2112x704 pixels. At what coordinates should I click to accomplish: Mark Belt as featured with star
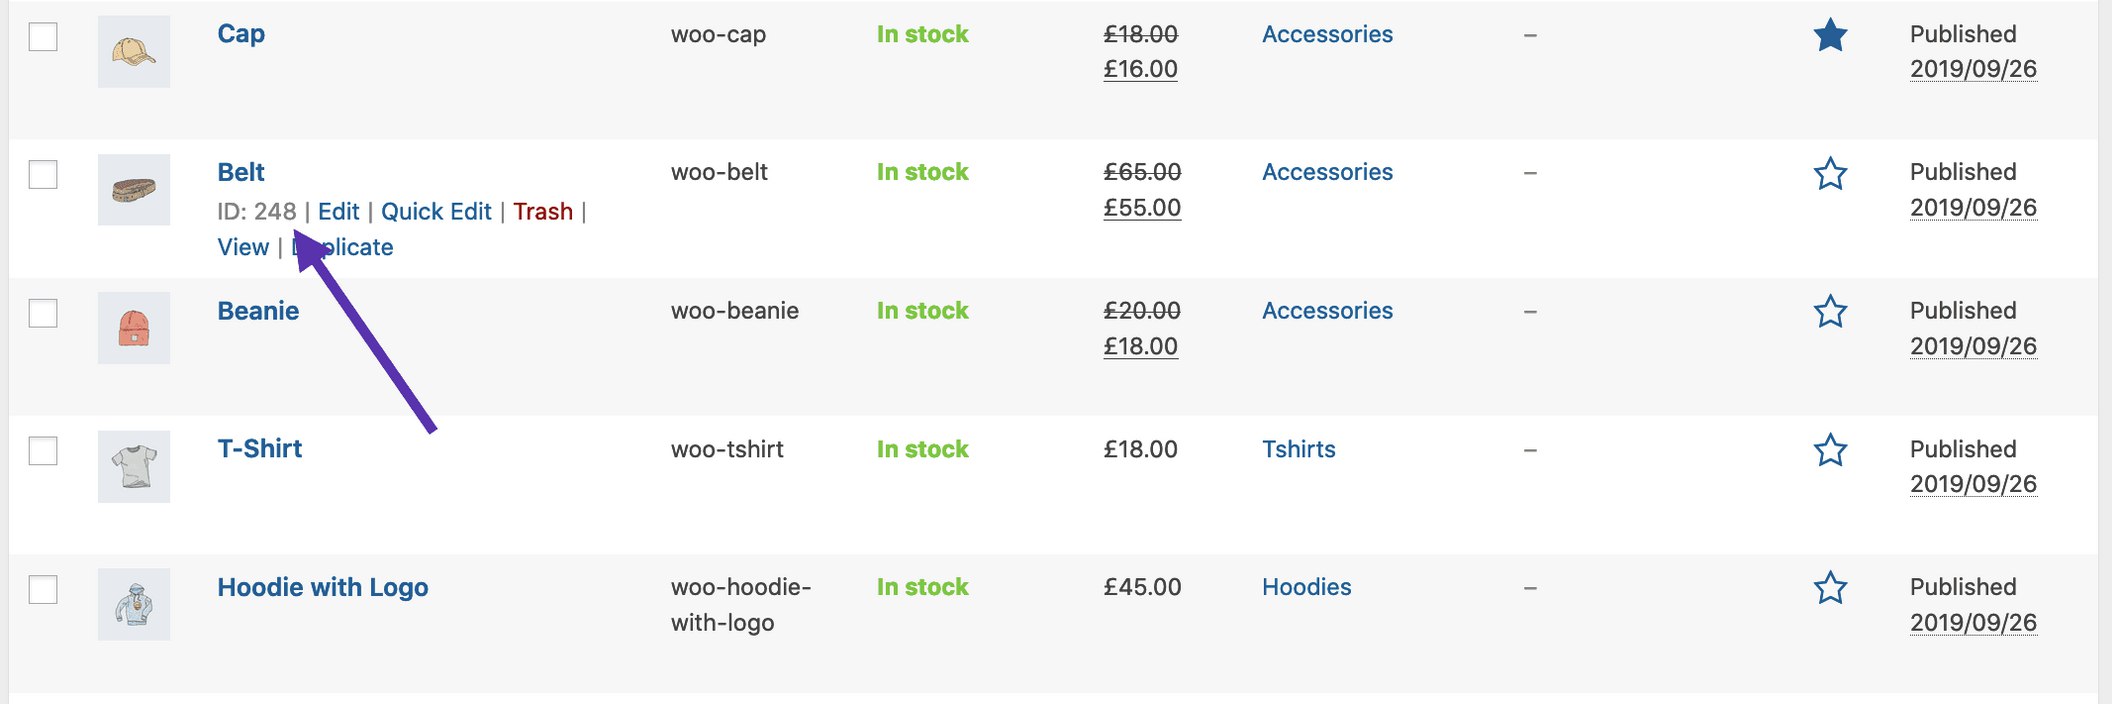coord(1830,174)
